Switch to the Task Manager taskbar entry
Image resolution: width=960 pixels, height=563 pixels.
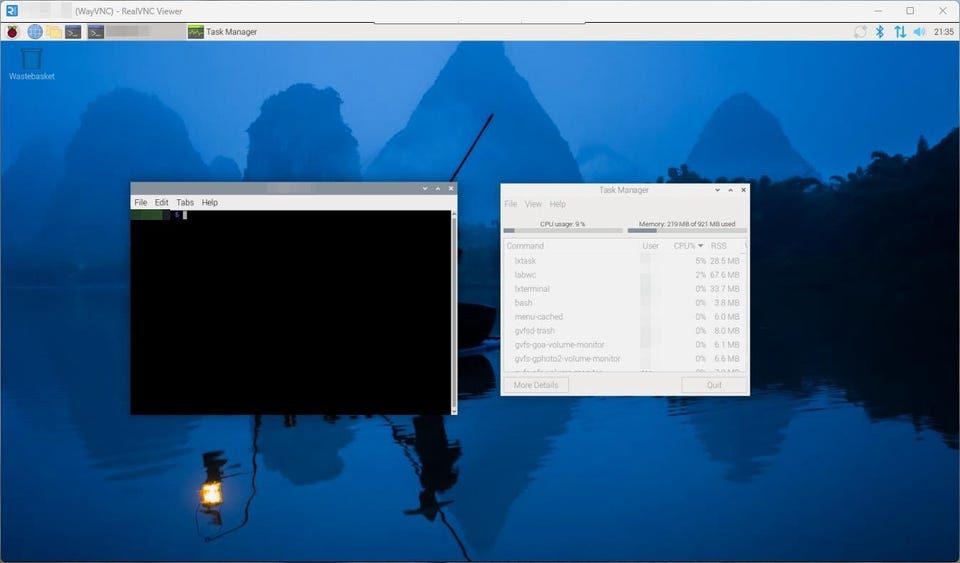[x=222, y=32]
